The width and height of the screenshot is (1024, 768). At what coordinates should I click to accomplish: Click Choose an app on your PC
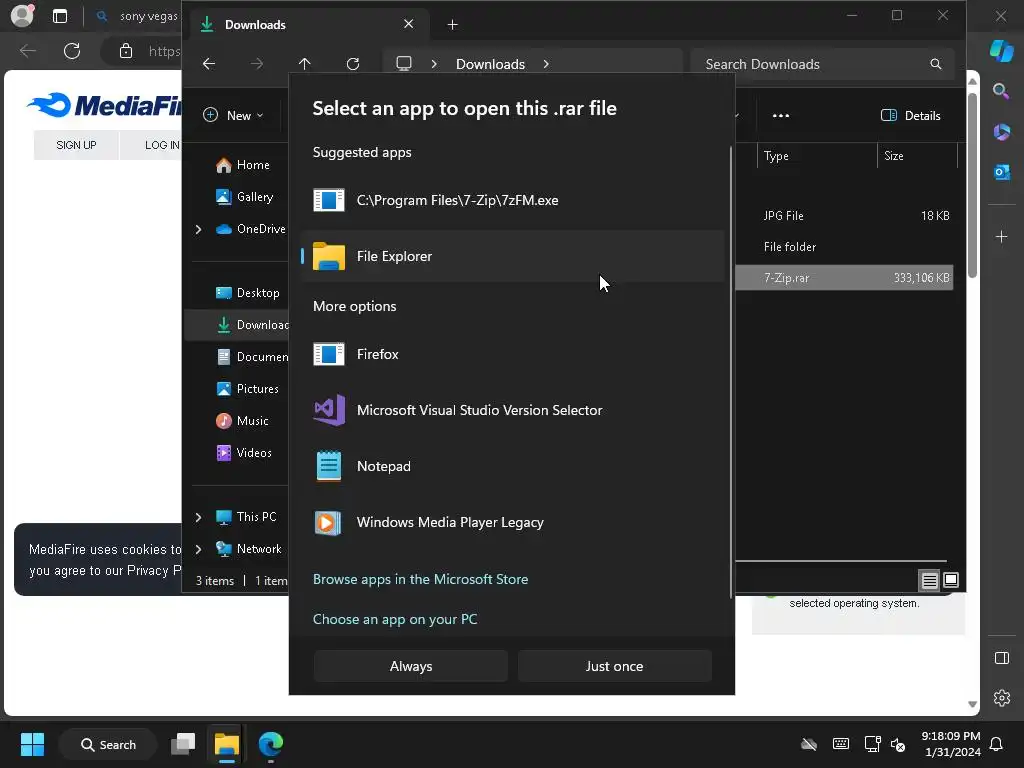395,619
